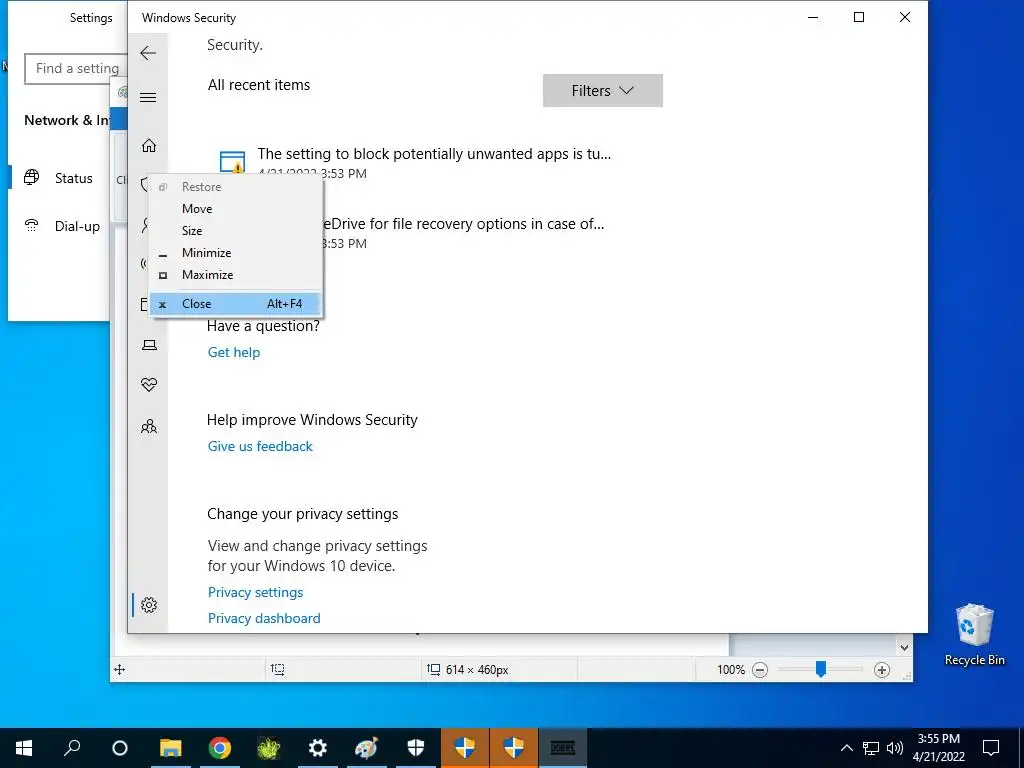Viewport: 1024px width, 768px height.
Task: Open the network icon in system tray
Action: [x=871, y=748]
